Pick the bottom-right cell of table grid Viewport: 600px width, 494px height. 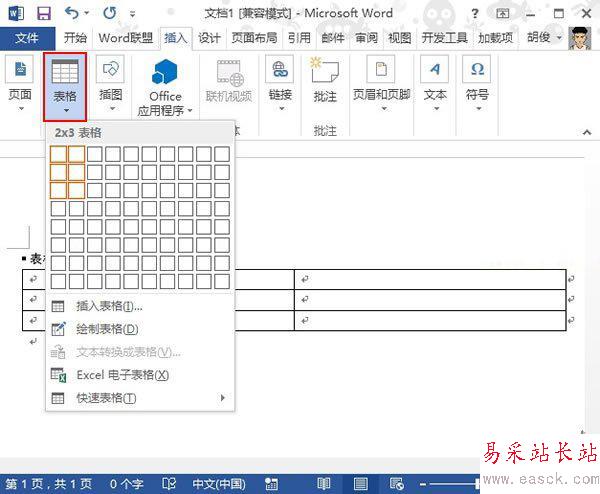tap(222, 281)
